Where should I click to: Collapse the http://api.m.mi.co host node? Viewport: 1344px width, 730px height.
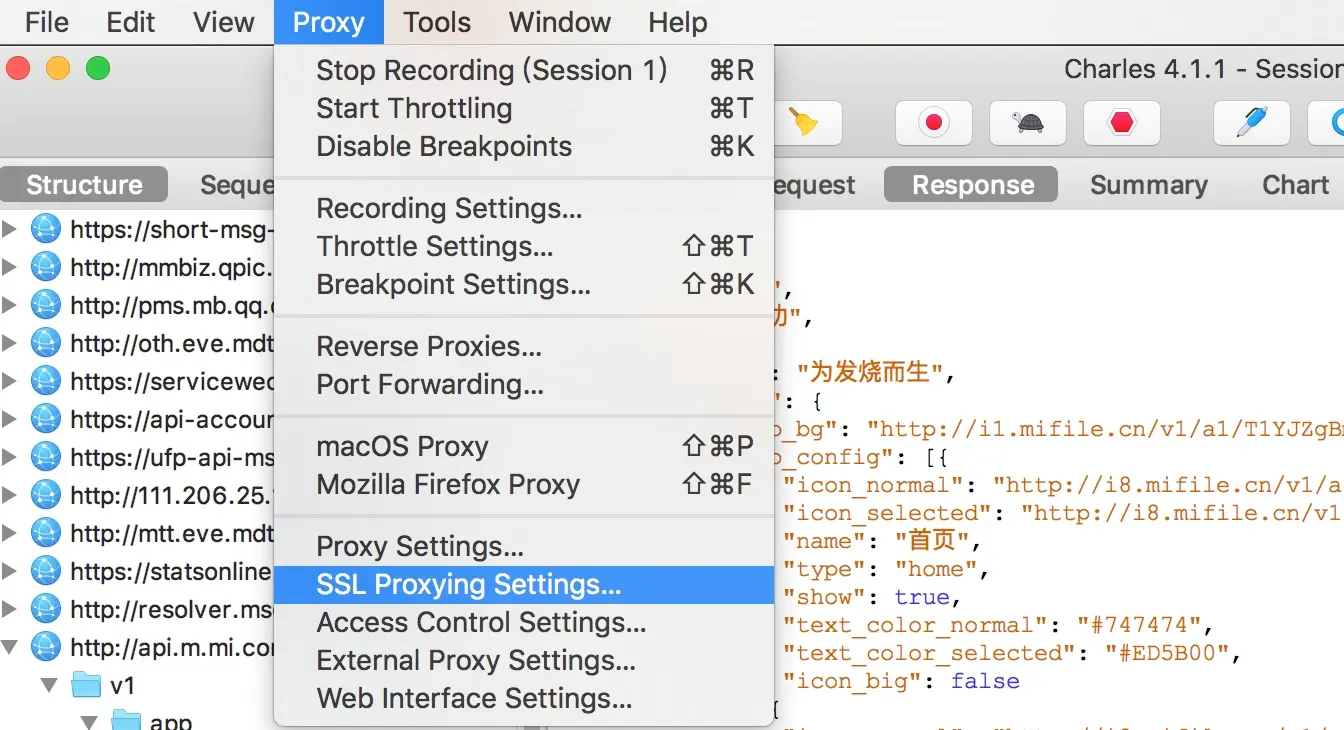(x=10, y=648)
